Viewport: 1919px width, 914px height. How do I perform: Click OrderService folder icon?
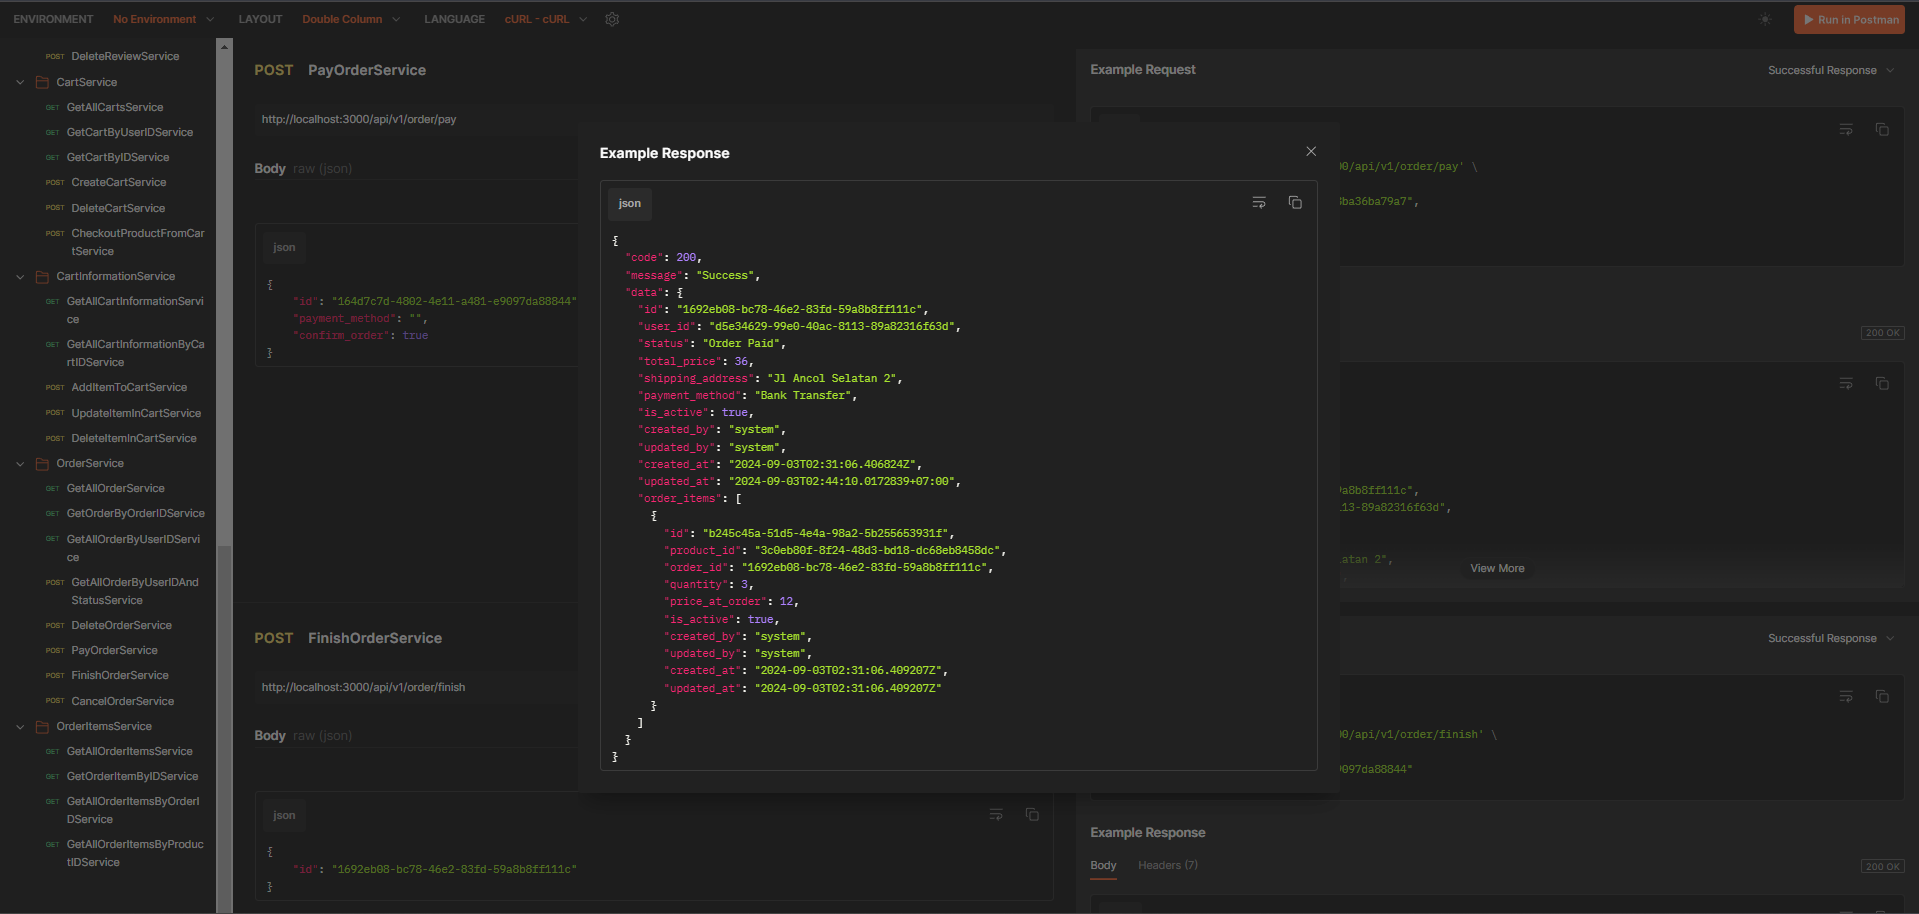(x=42, y=463)
